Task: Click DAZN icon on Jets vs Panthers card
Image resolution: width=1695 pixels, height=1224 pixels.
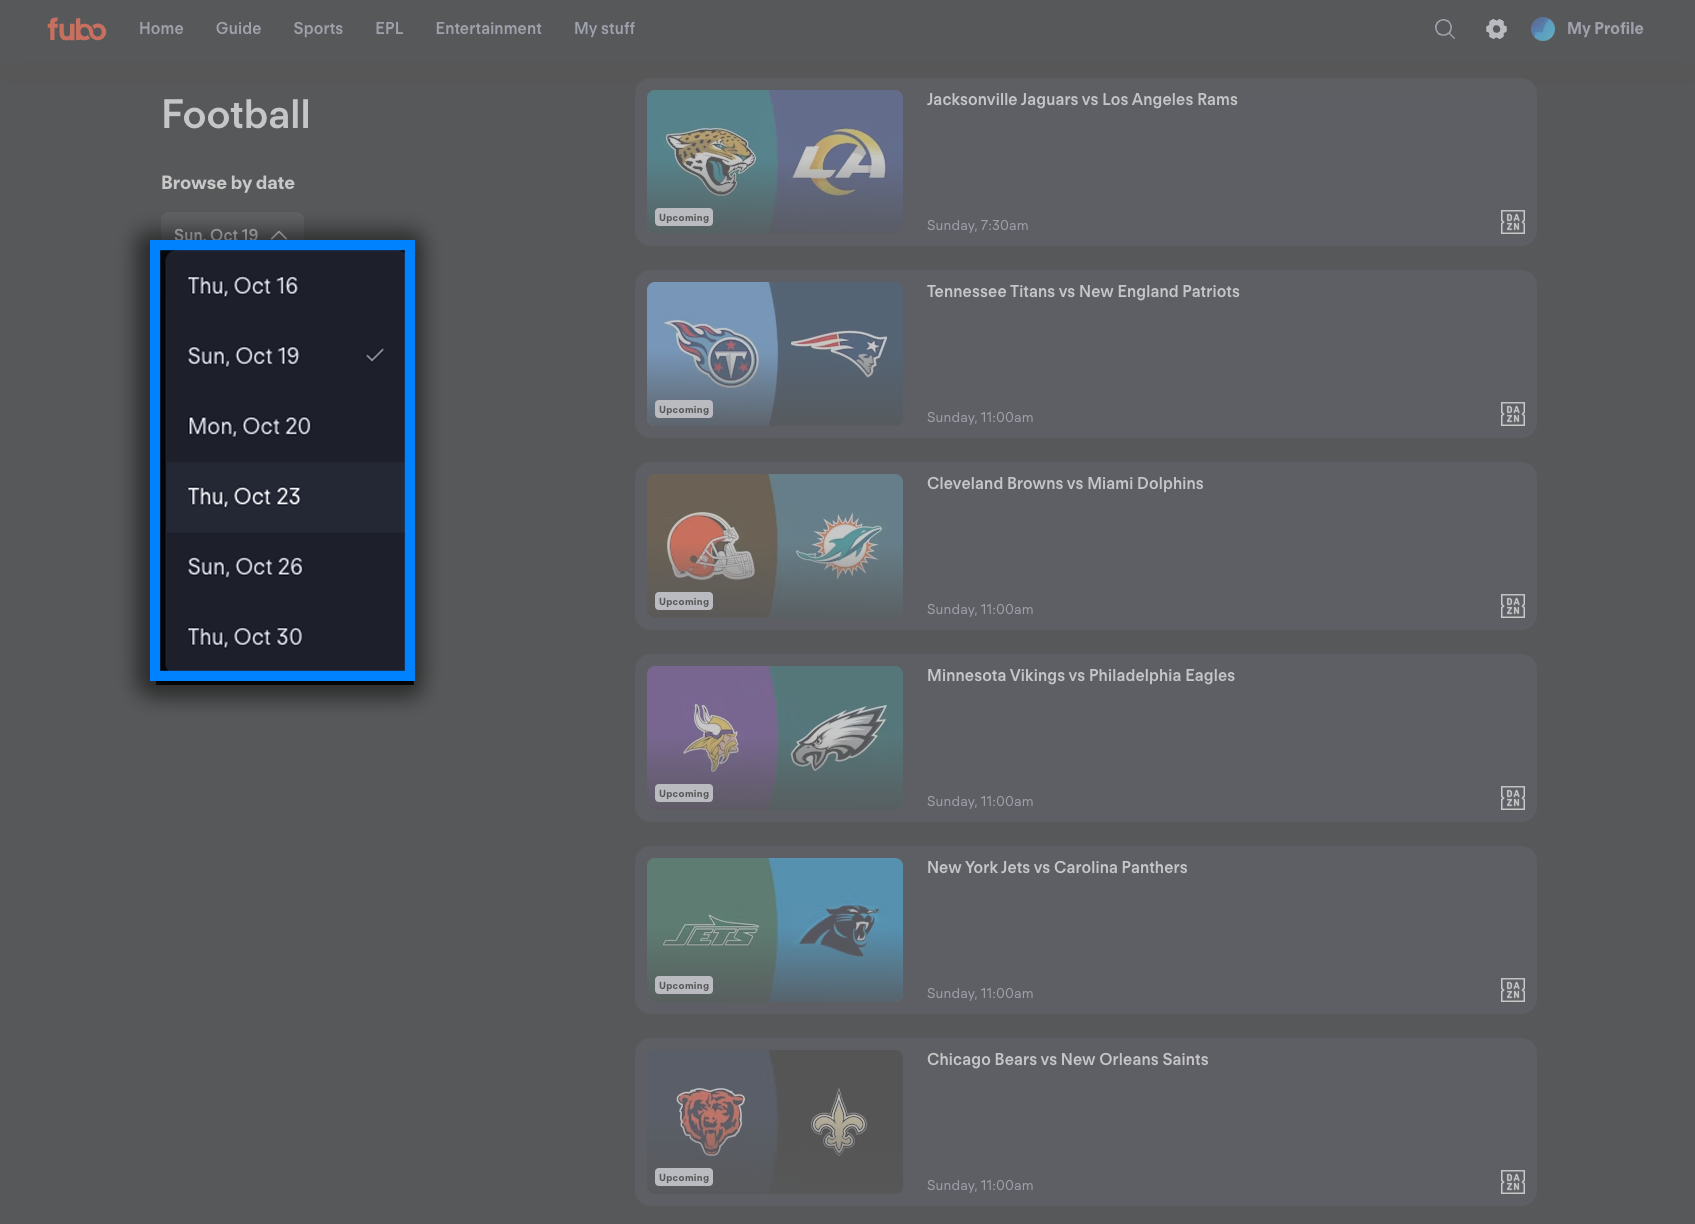Action: [1513, 990]
